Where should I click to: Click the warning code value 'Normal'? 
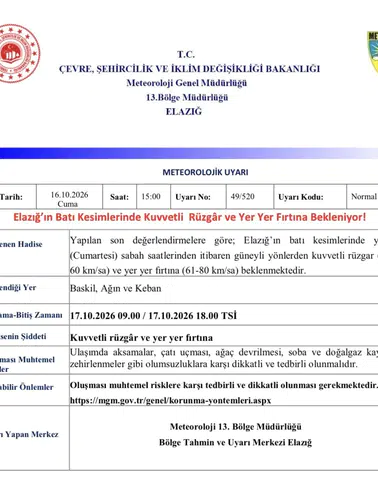pos(364,196)
